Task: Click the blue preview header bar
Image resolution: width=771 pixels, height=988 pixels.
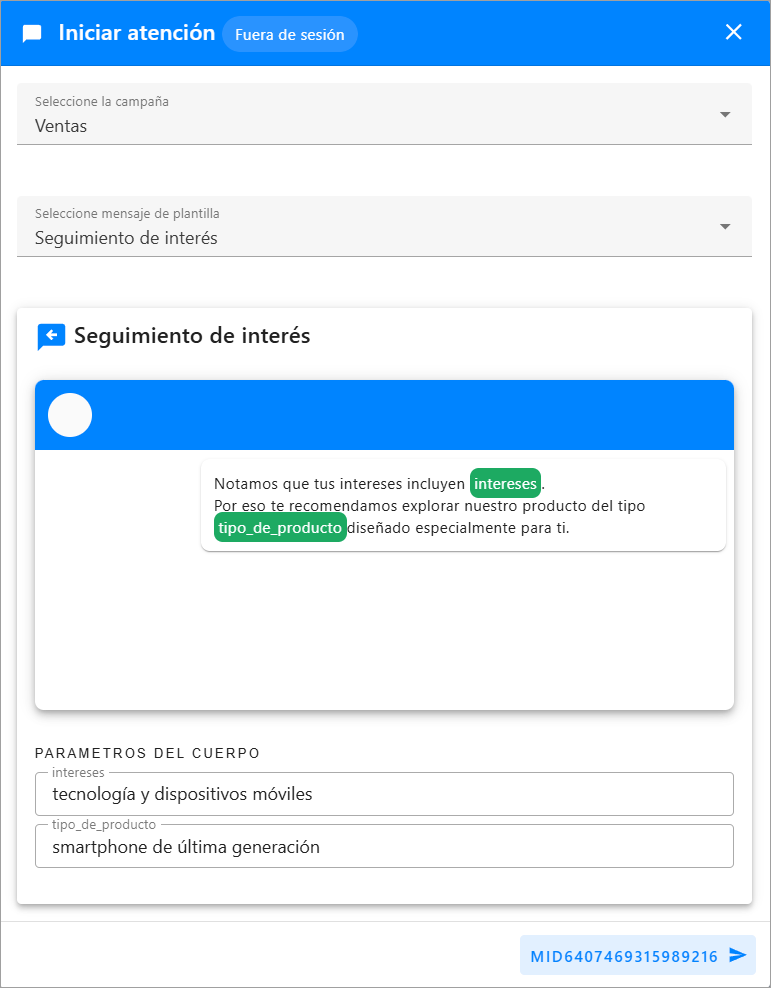Action: 400,415
